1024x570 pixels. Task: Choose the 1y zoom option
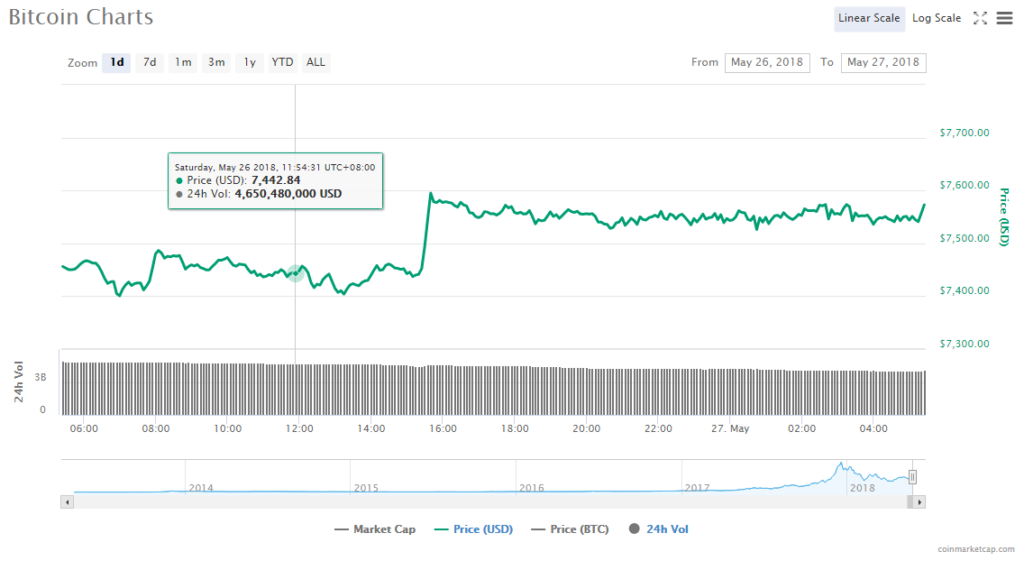(x=250, y=62)
